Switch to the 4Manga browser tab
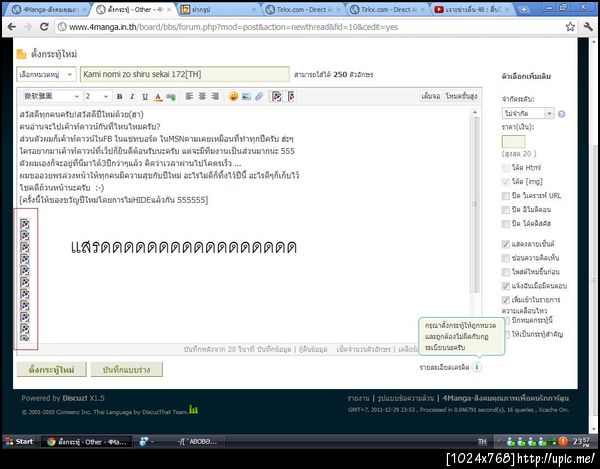The image size is (600, 469). click(48, 10)
